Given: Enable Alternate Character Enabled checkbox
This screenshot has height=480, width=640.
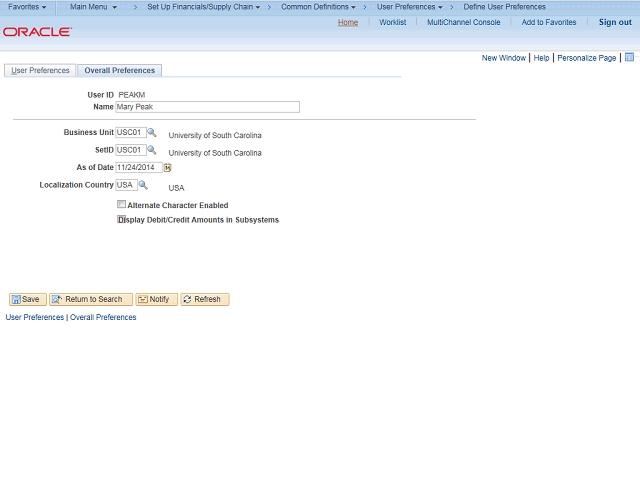Looking at the screenshot, I should coord(121,204).
